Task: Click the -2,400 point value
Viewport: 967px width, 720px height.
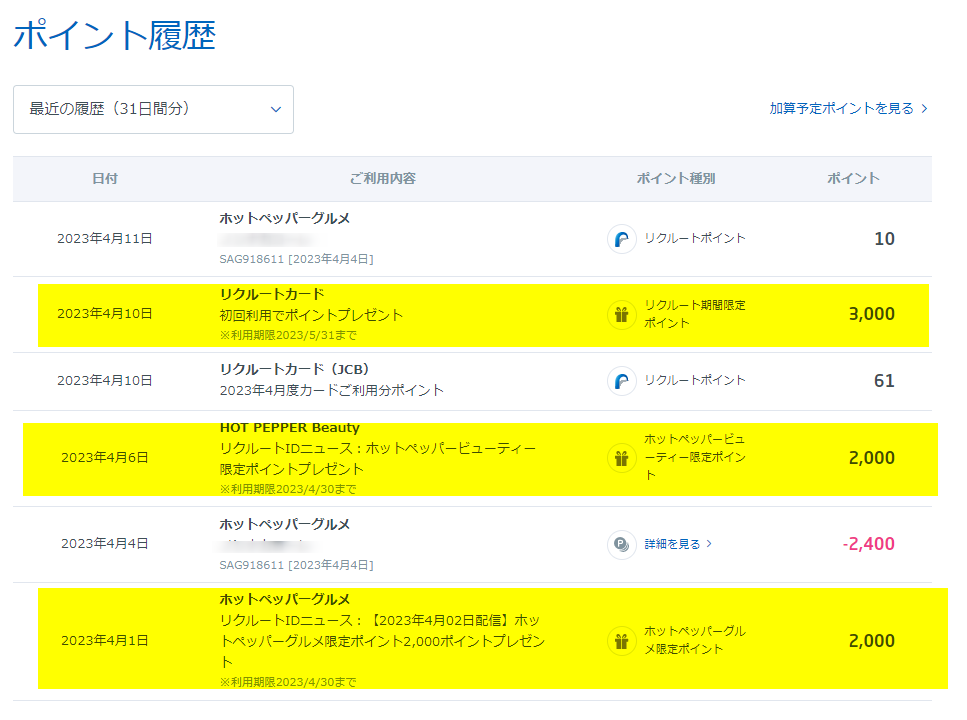Action: pyautogui.click(x=868, y=544)
